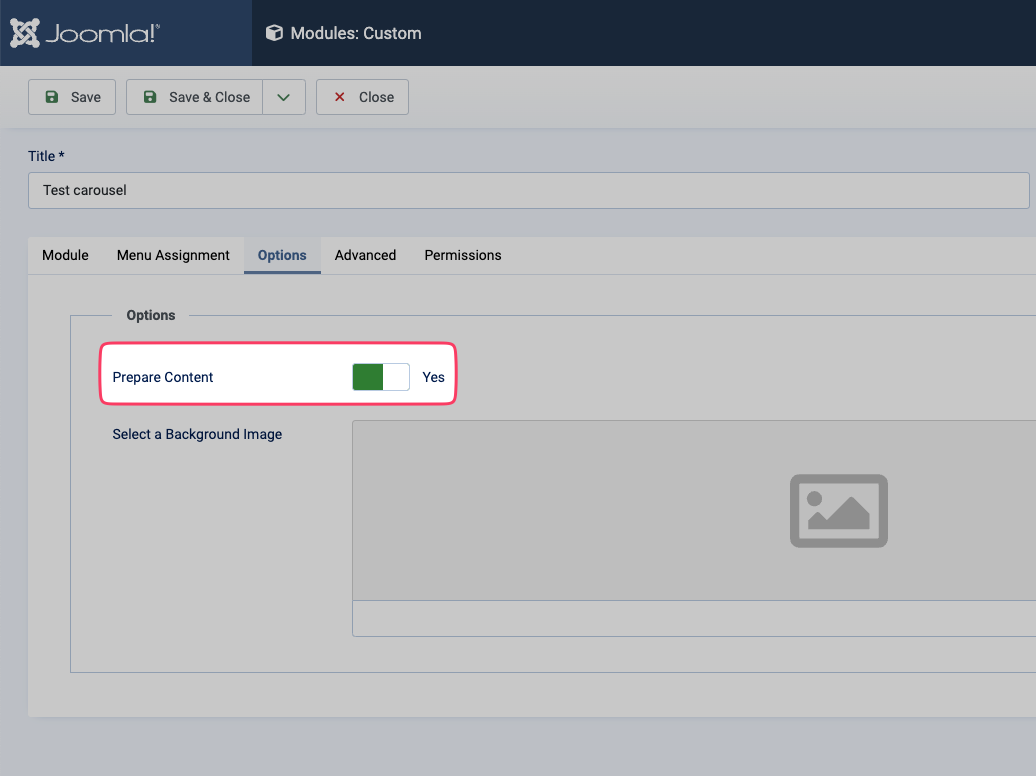
Task: Click the Joomla logo icon
Action: (25, 33)
